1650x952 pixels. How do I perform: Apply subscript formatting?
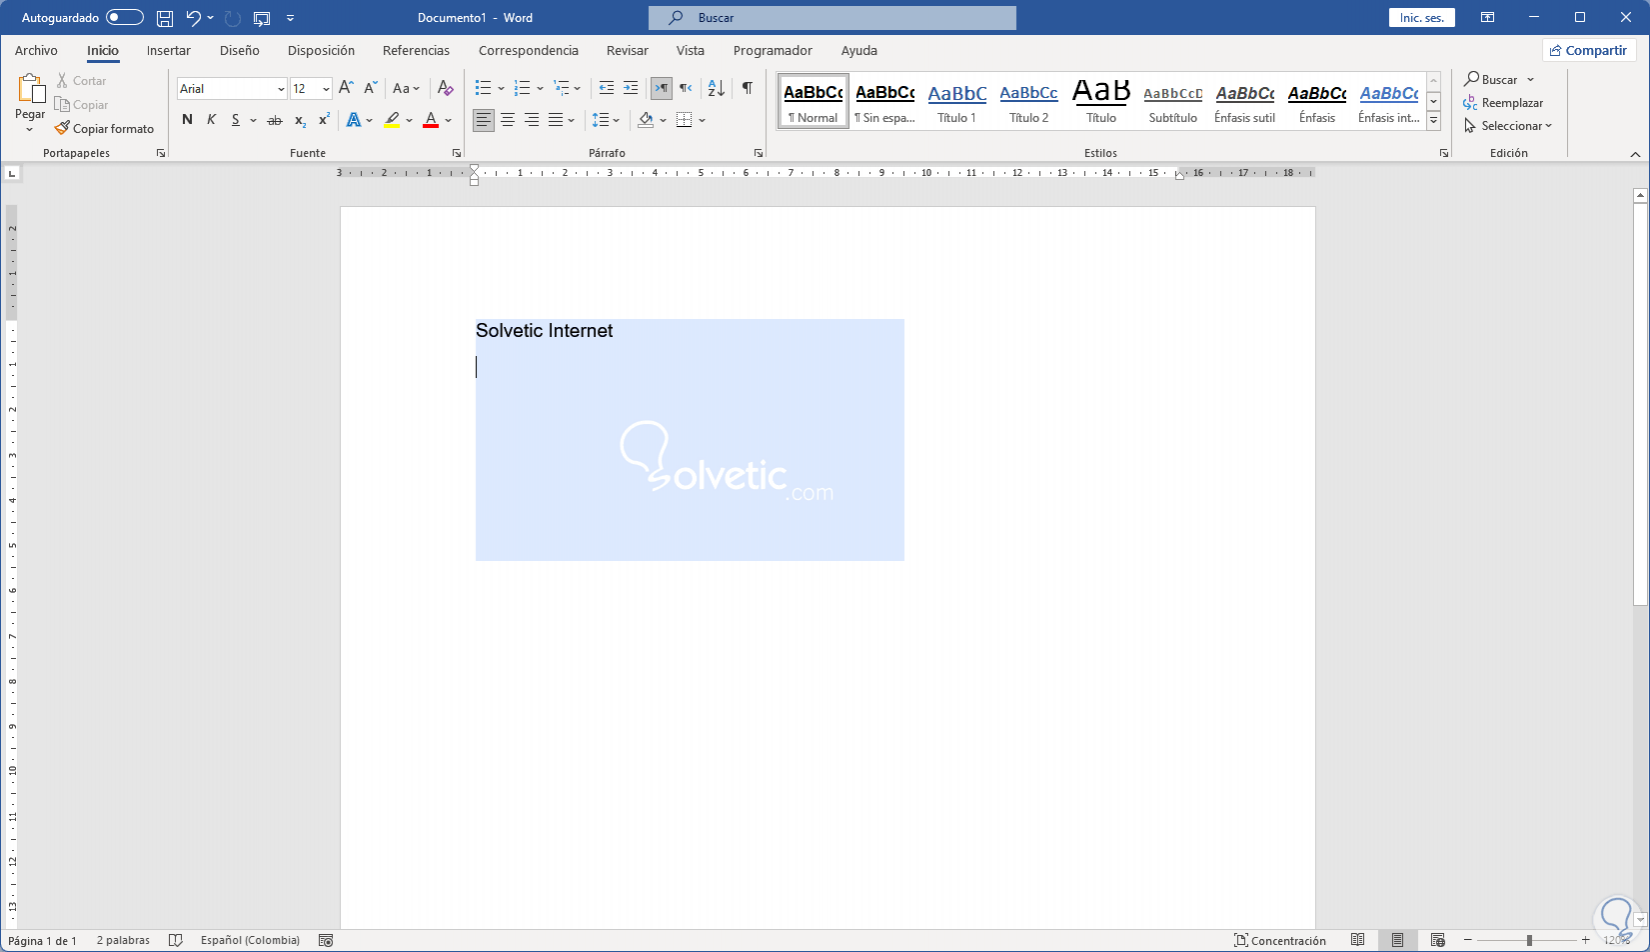[300, 120]
